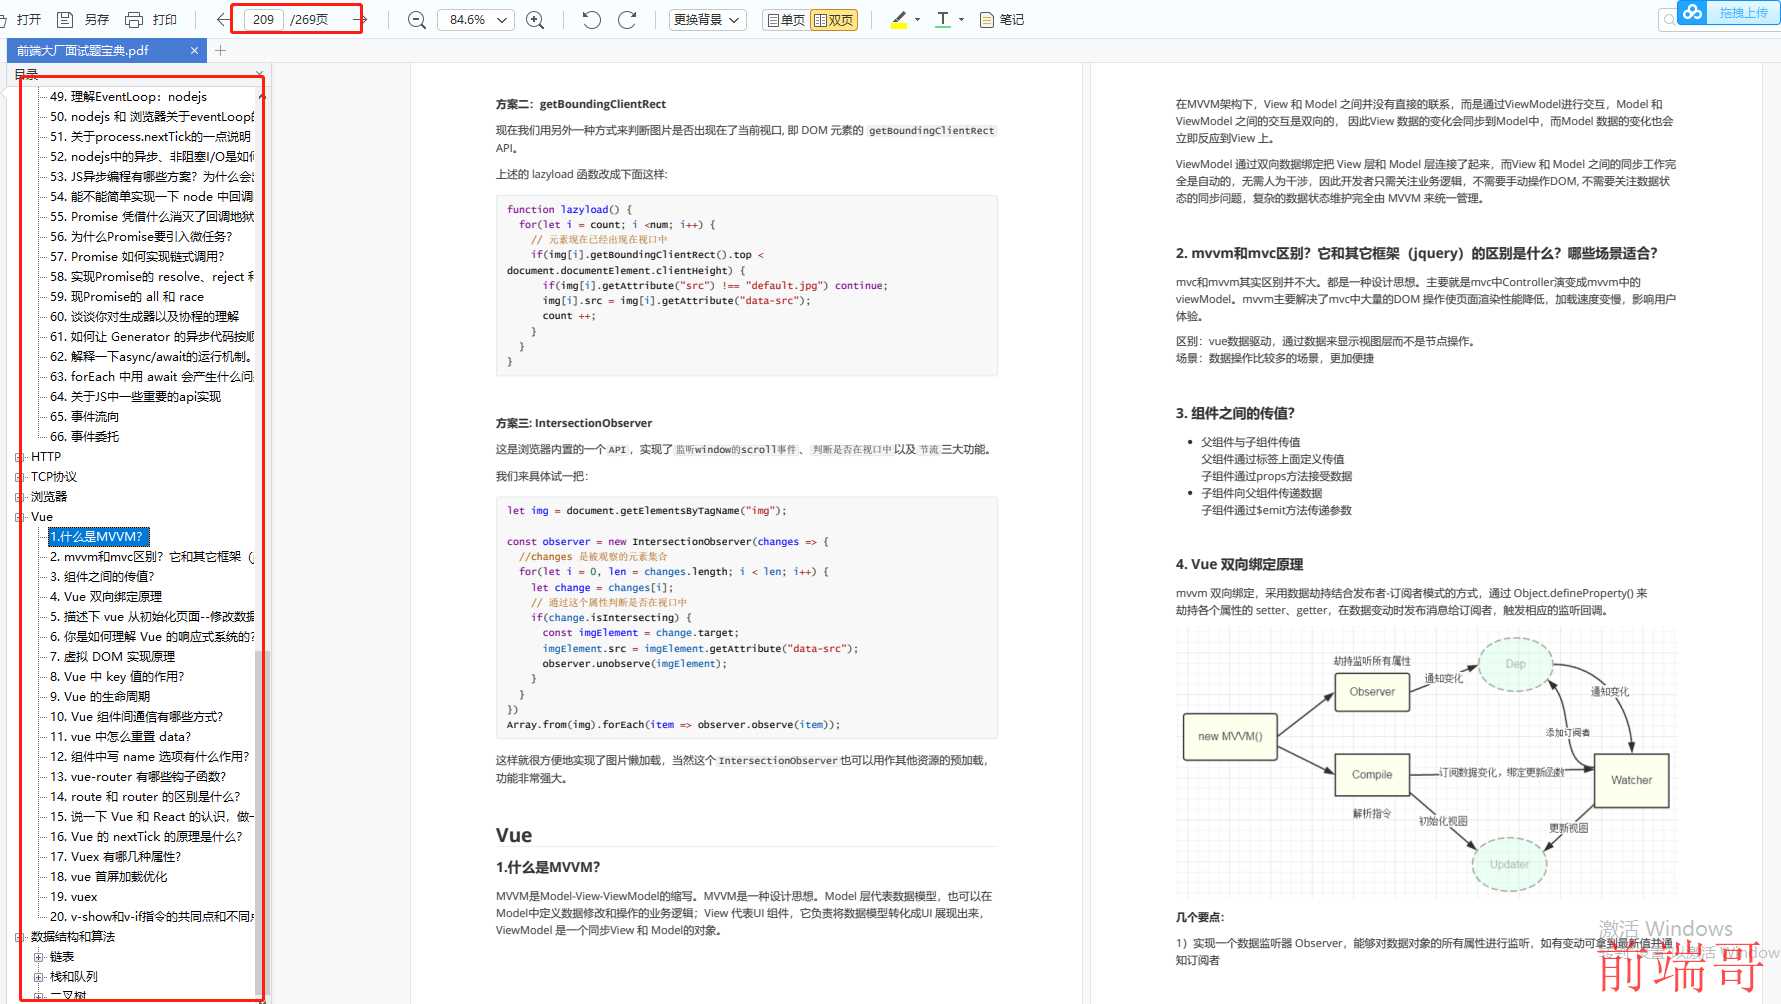The height and width of the screenshot is (1004, 1781).
Task: Open outline item 7. 虚拟 DOM 实现原理
Action: pyautogui.click(x=112, y=657)
